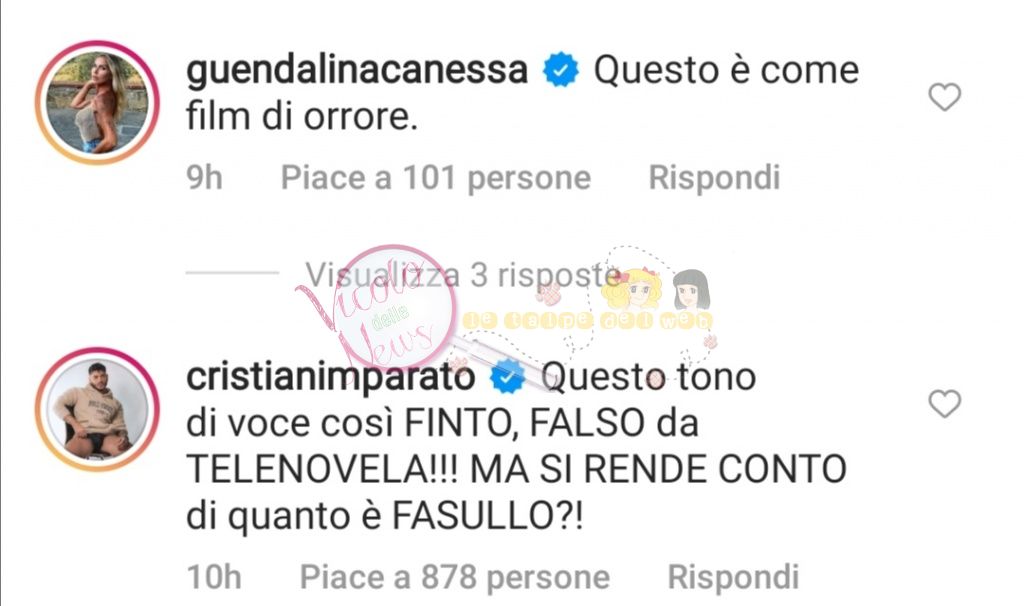Click the 9h timestamp
This screenshot has width=1024, height=606.
[204, 178]
